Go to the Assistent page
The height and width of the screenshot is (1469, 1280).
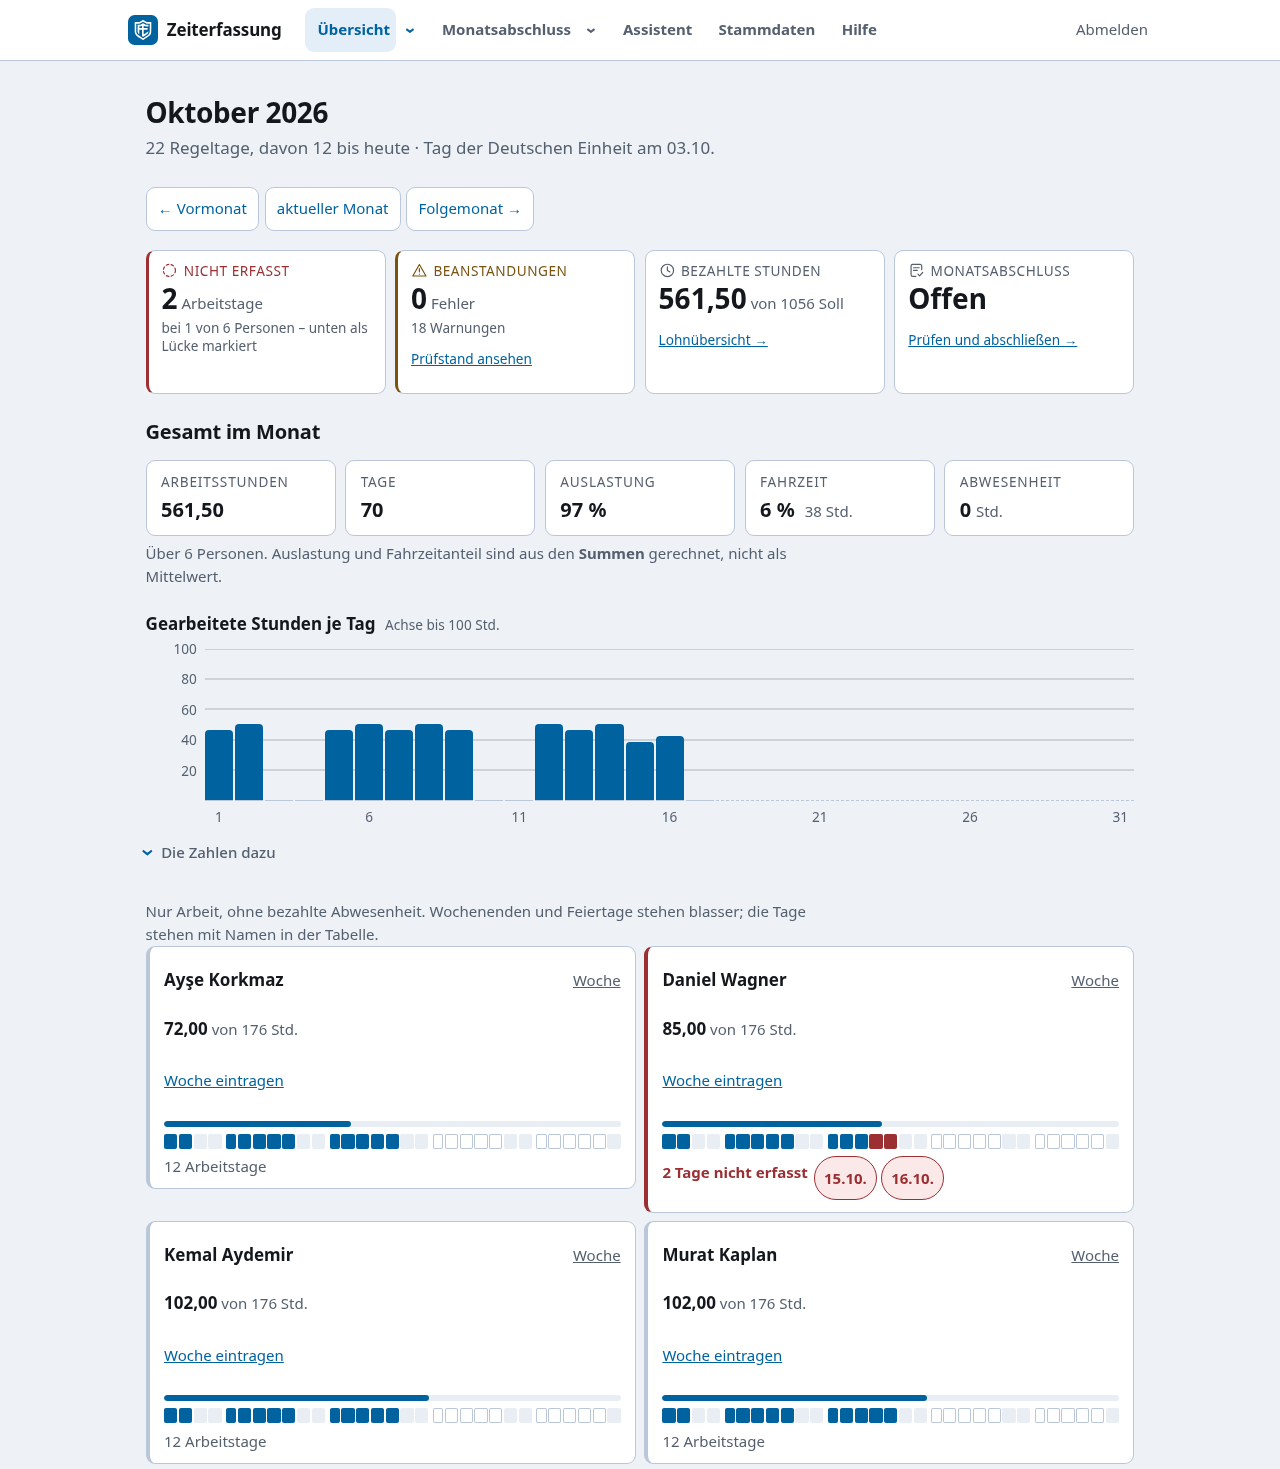pyautogui.click(x=657, y=30)
